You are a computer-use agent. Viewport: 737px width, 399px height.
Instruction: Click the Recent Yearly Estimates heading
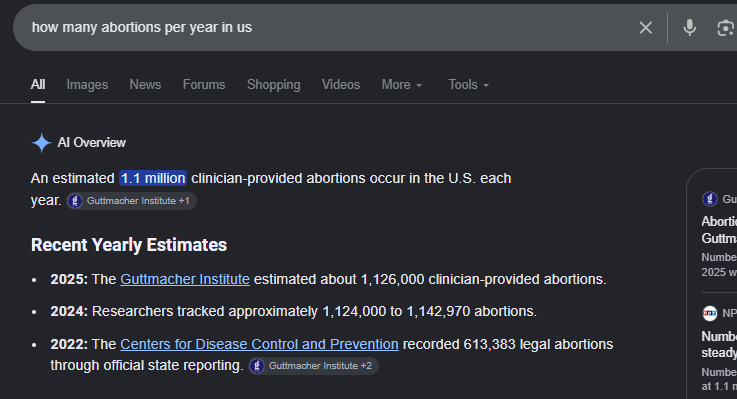pyautogui.click(x=129, y=245)
